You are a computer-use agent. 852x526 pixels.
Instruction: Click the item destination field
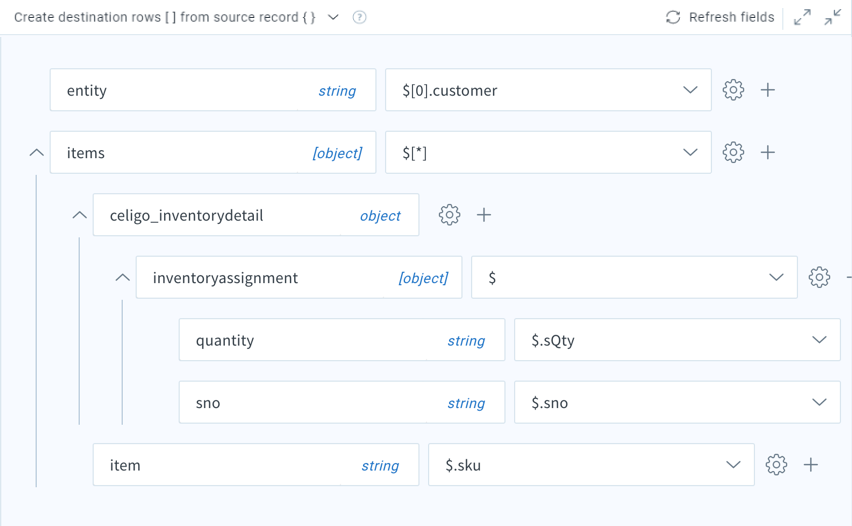(x=256, y=465)
